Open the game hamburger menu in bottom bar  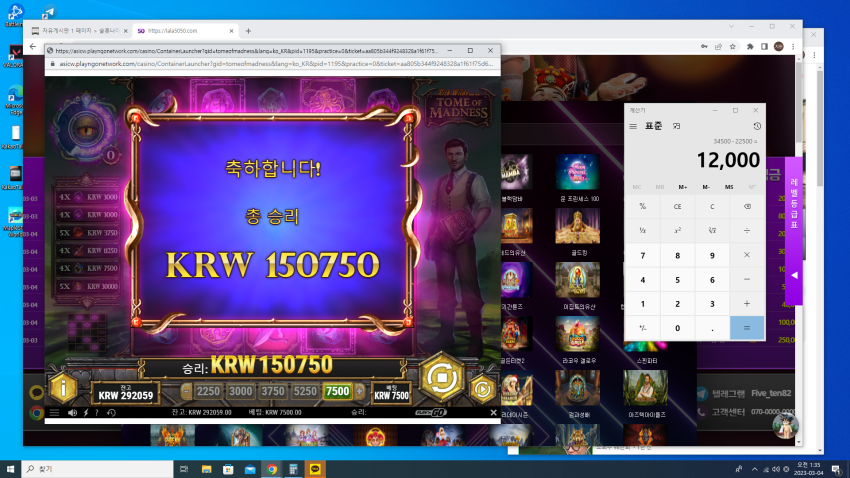tap(54, 413)
